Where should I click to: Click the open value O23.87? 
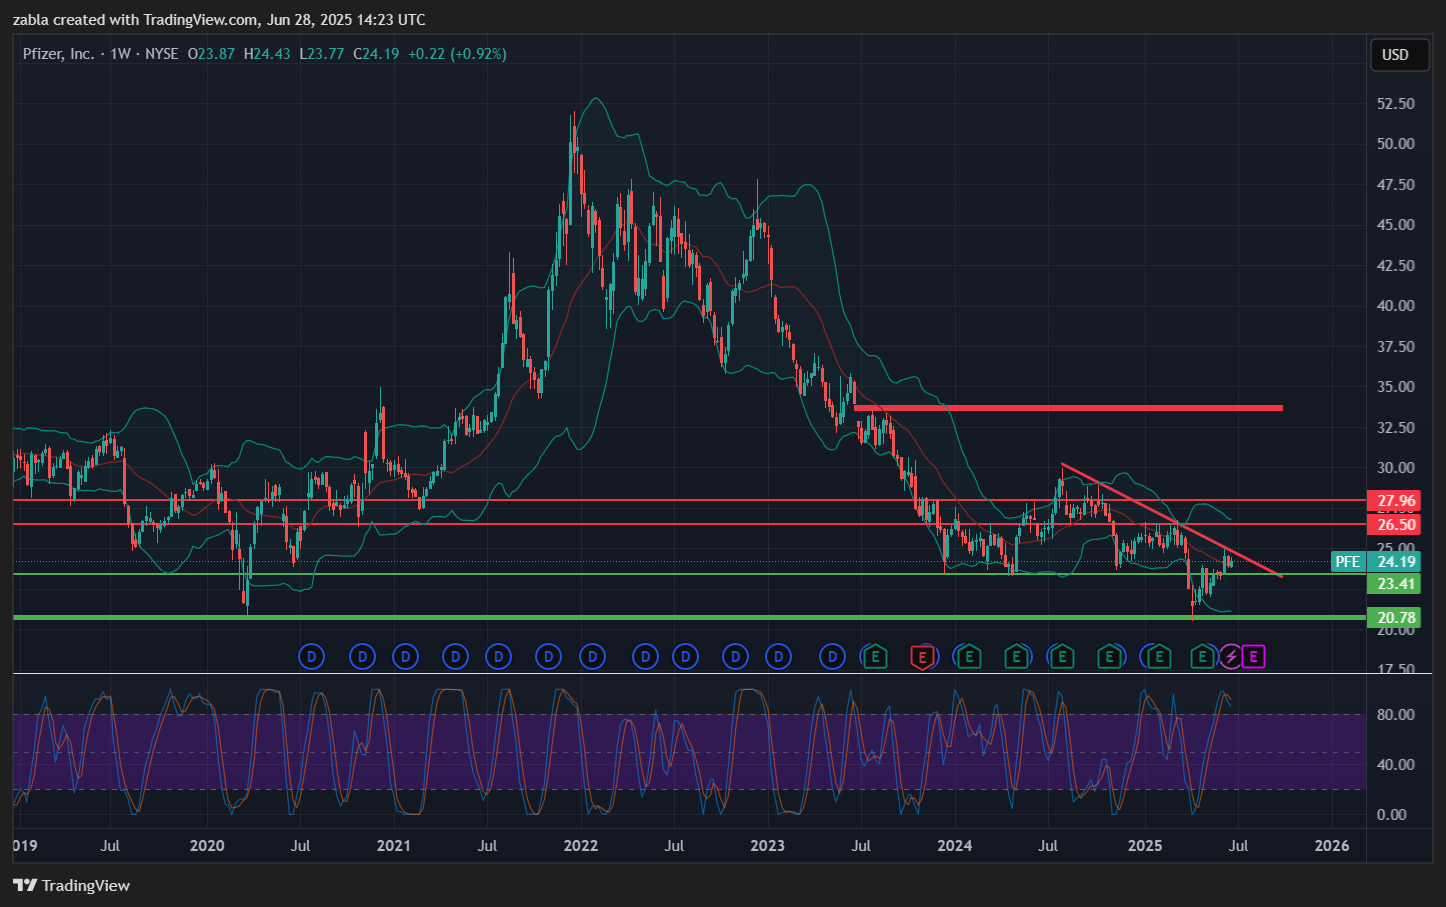click(211, 54)
